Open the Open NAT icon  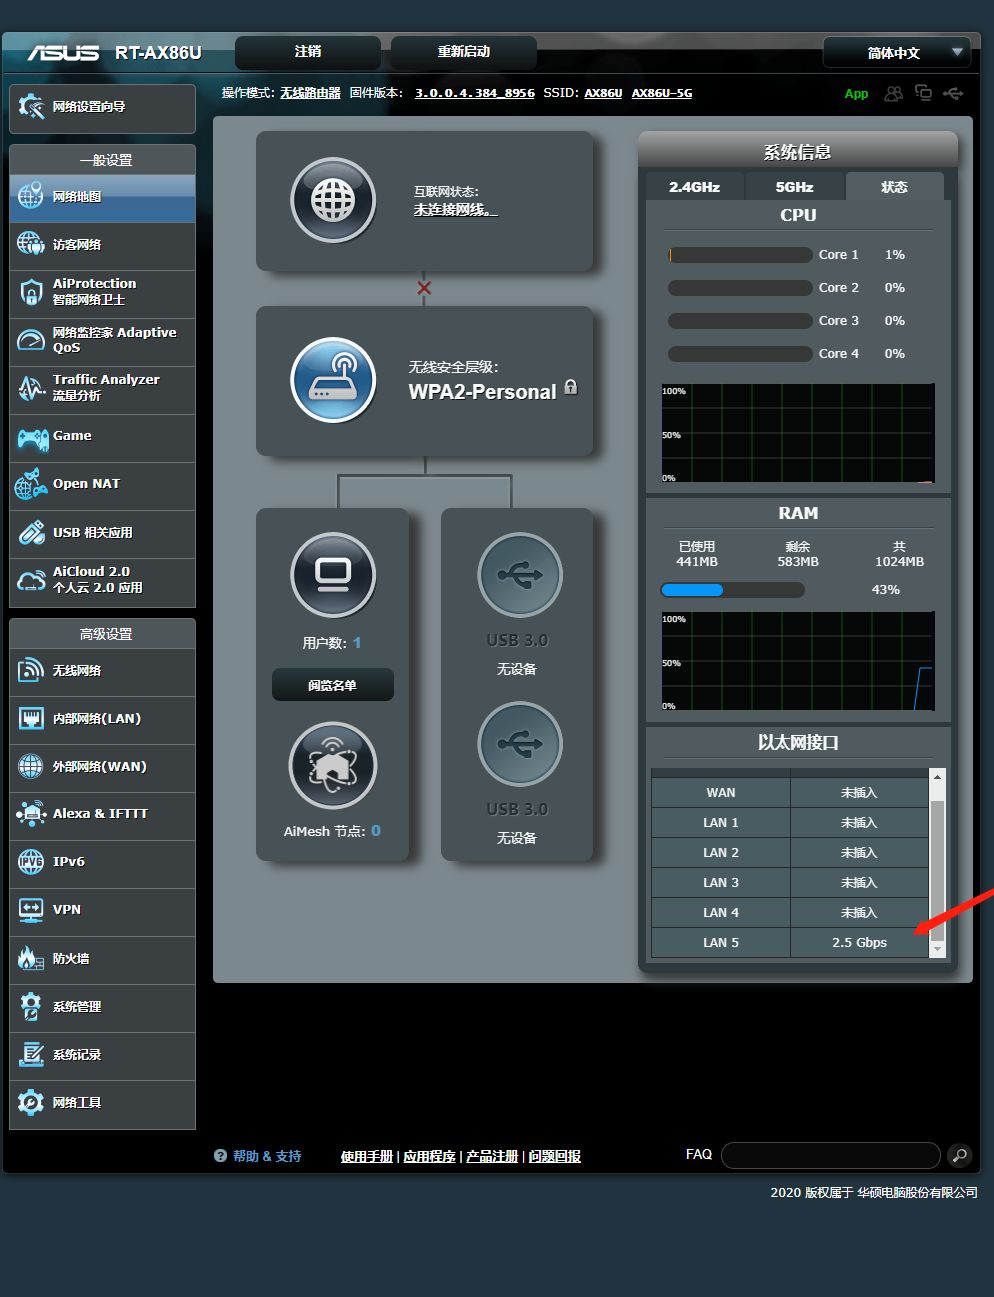30,484
